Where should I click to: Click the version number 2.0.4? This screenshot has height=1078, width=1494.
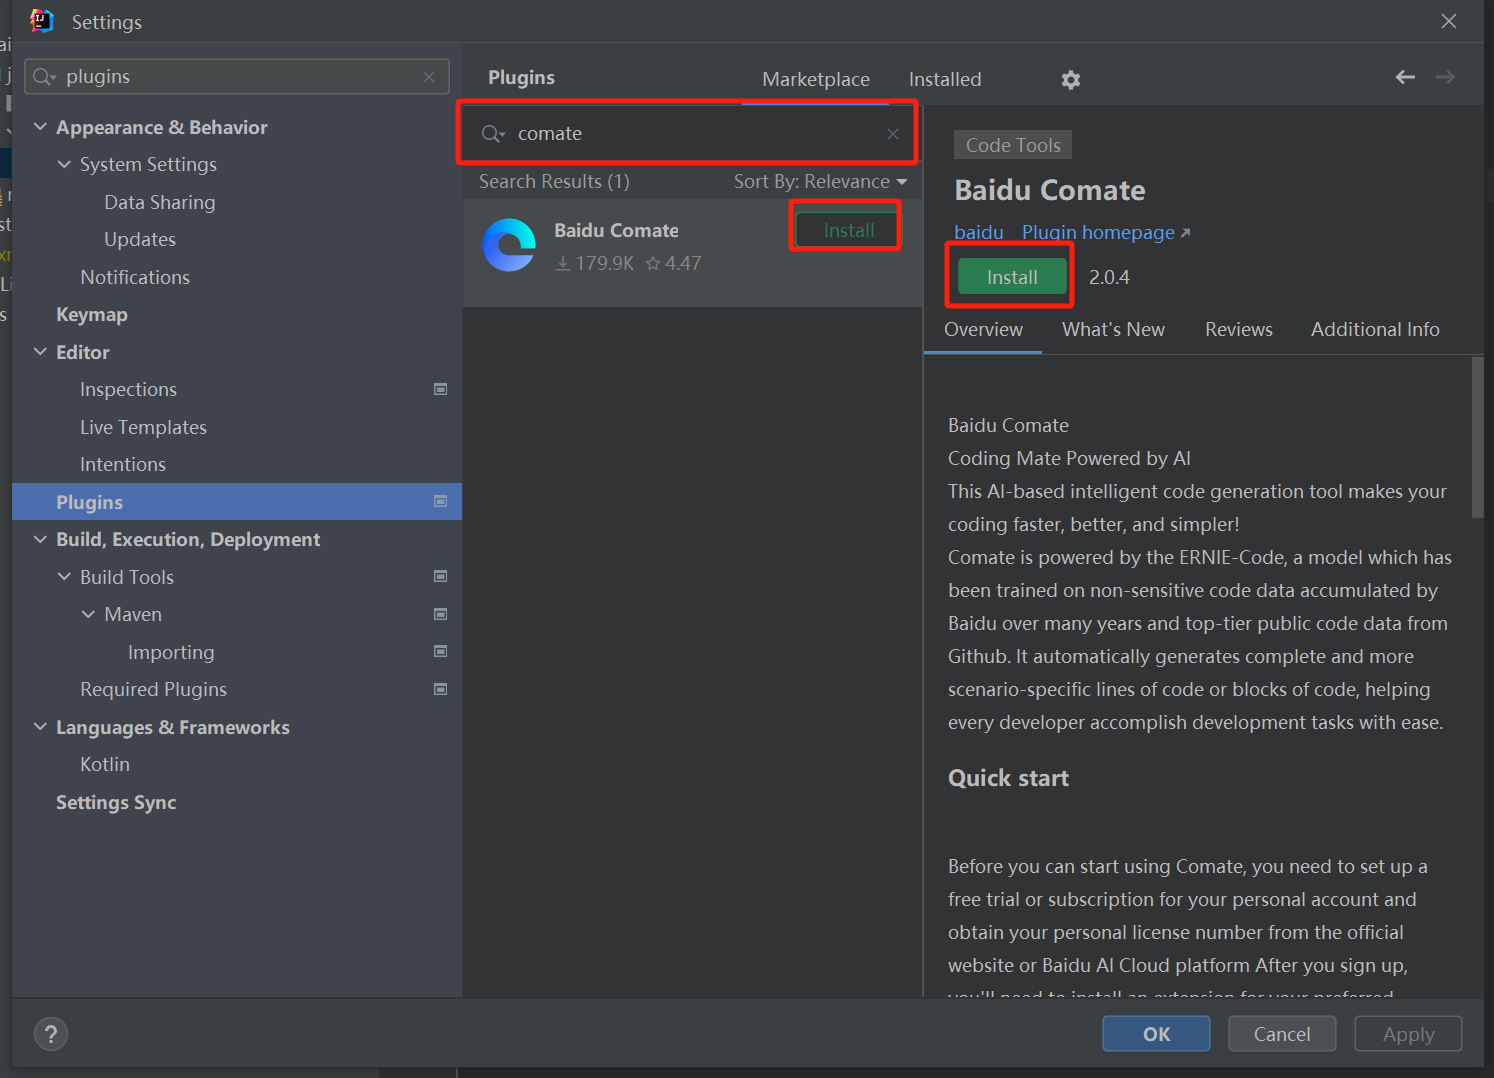pos(1109,277)
